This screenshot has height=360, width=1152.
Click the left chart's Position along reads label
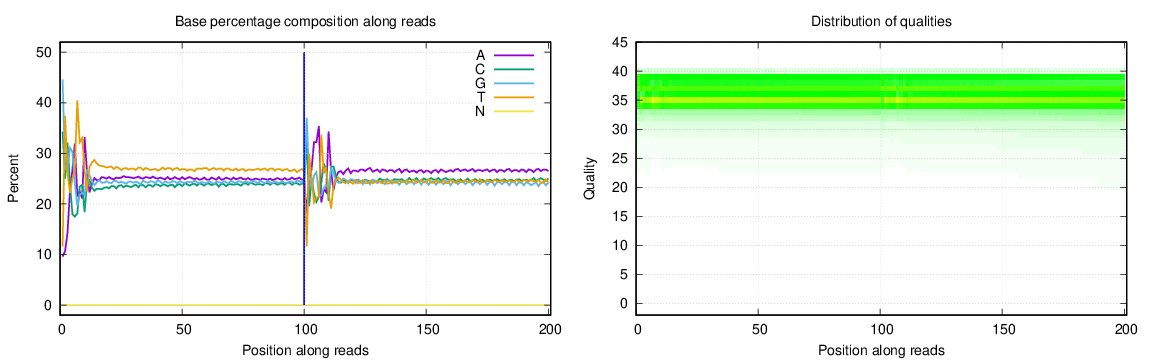[306, 350]
